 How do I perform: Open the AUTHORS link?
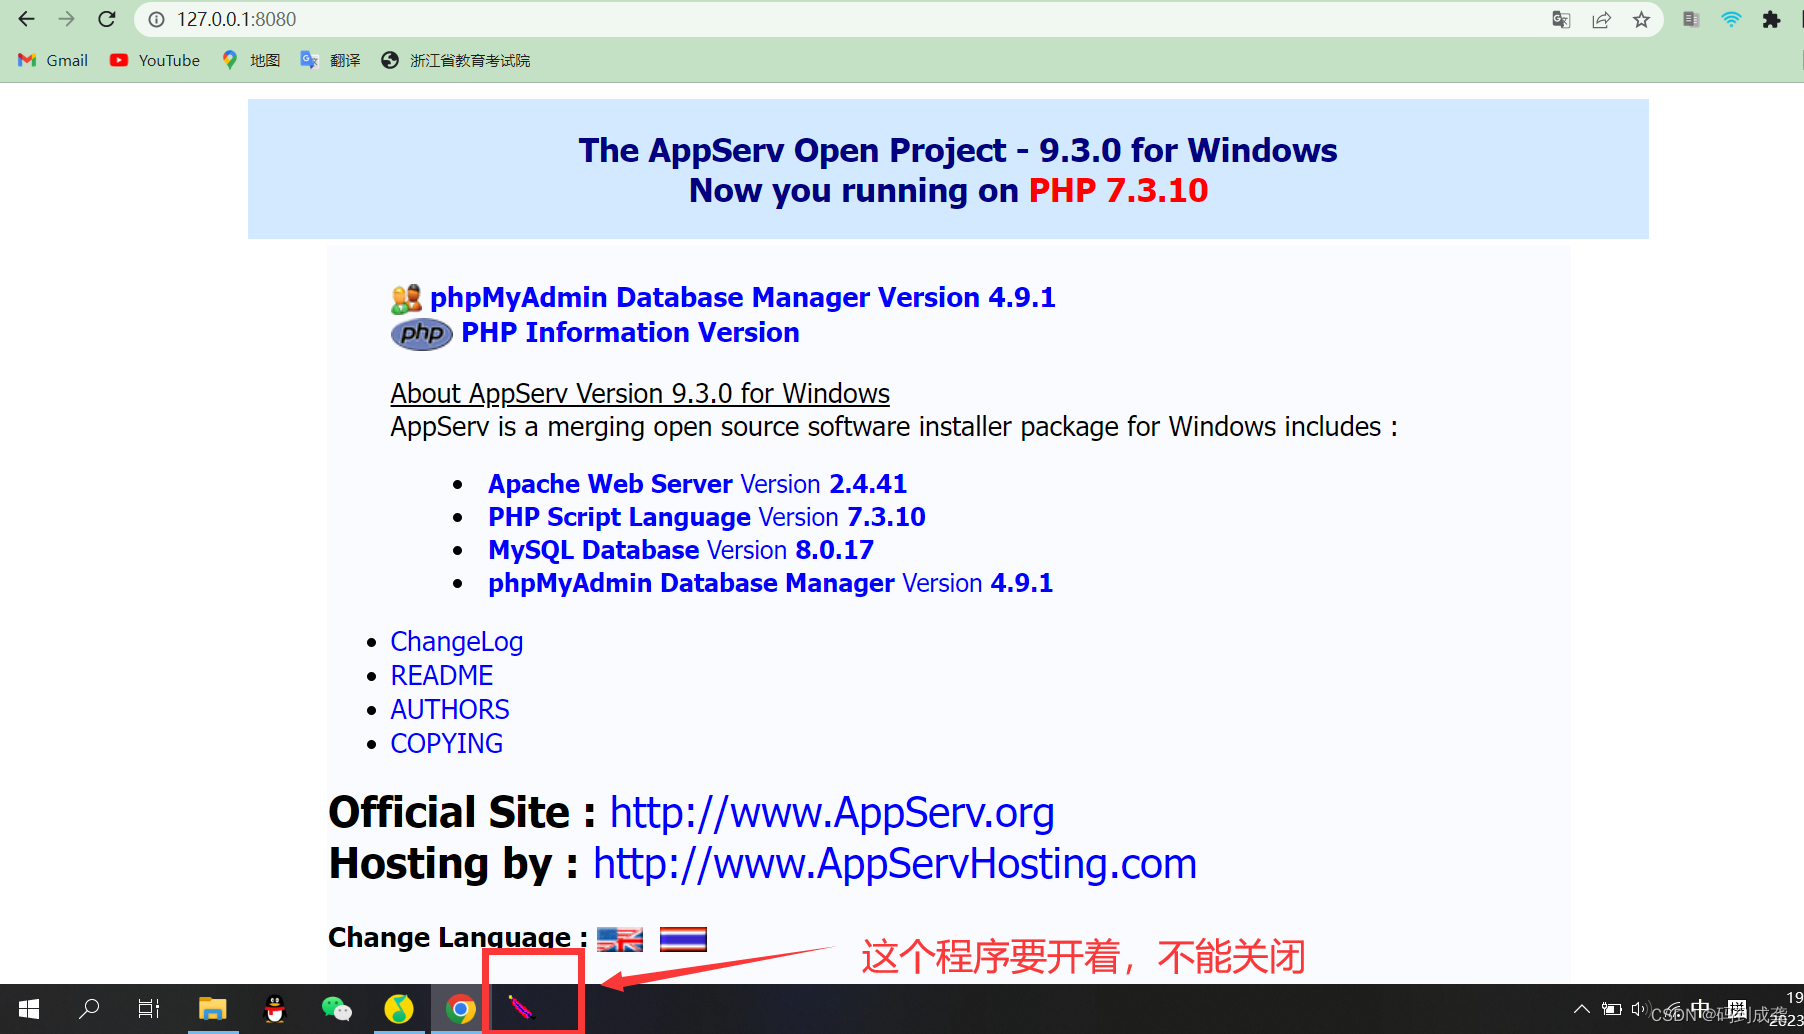450,710
